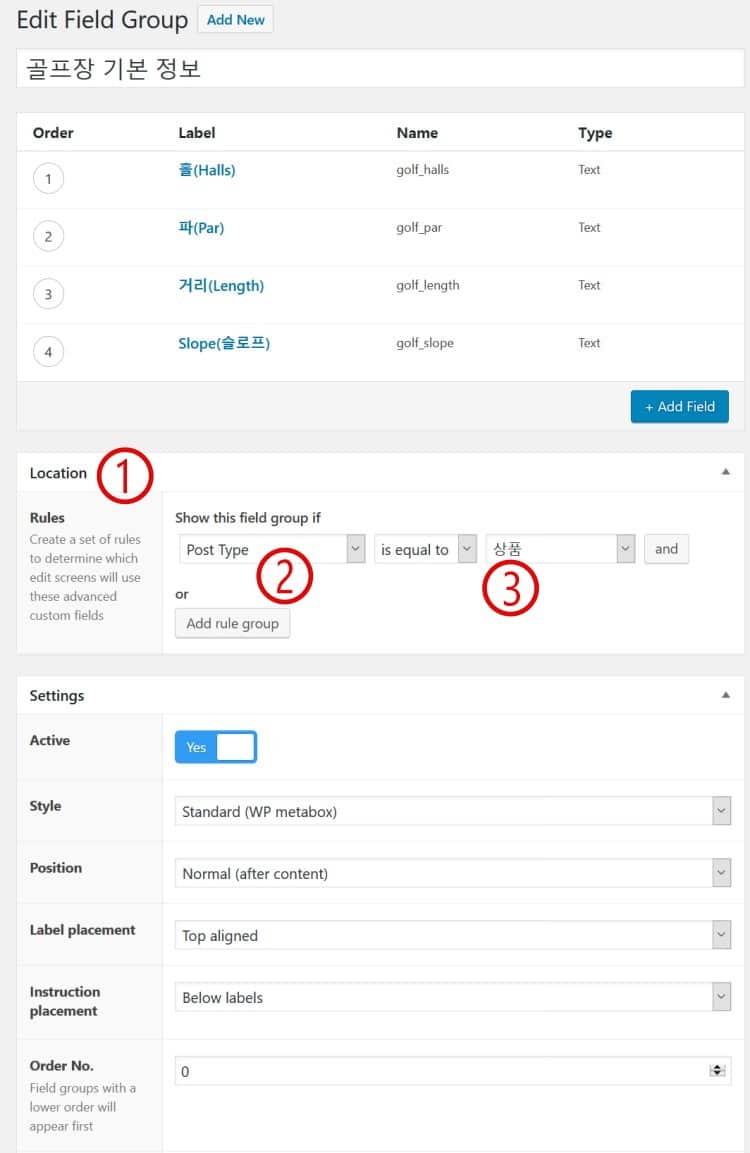Open the Instruction placement dropdown

click(452, 997)
